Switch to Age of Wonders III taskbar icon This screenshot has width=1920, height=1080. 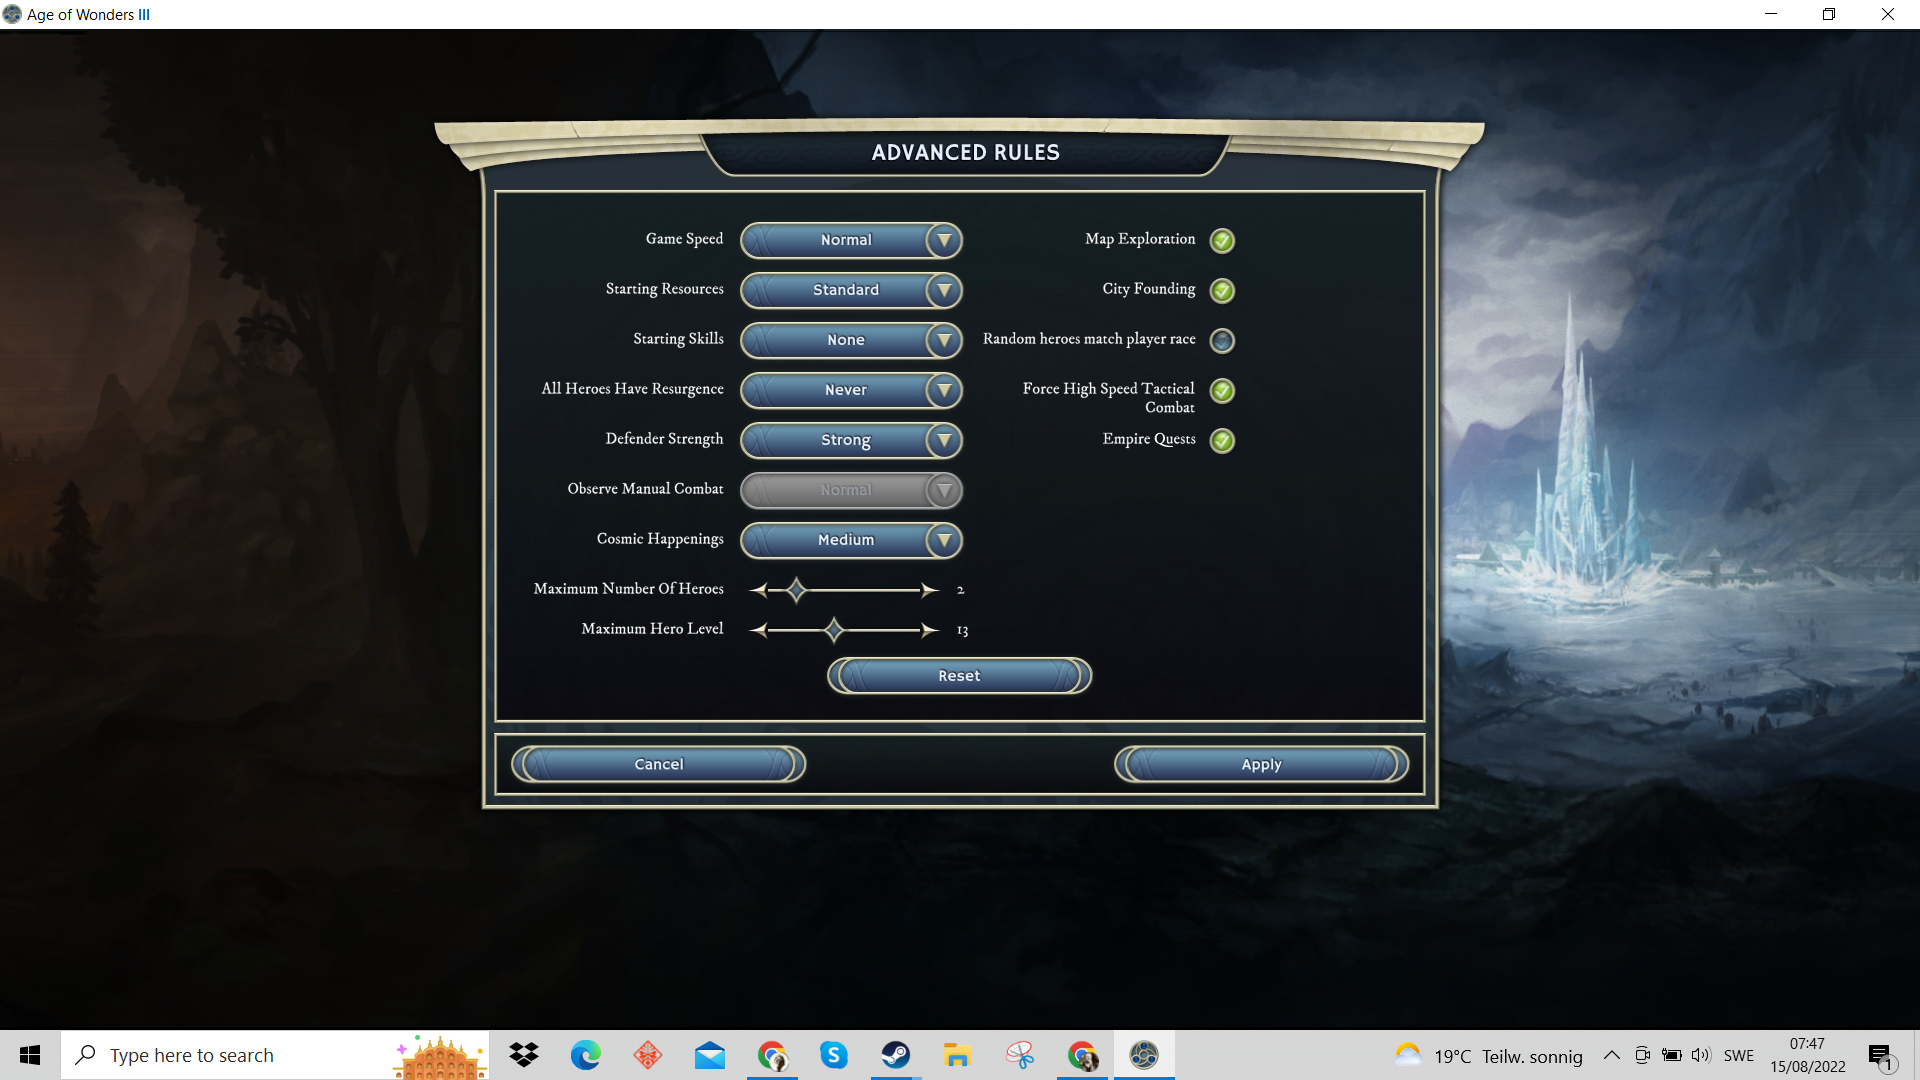[1144, 1055]
